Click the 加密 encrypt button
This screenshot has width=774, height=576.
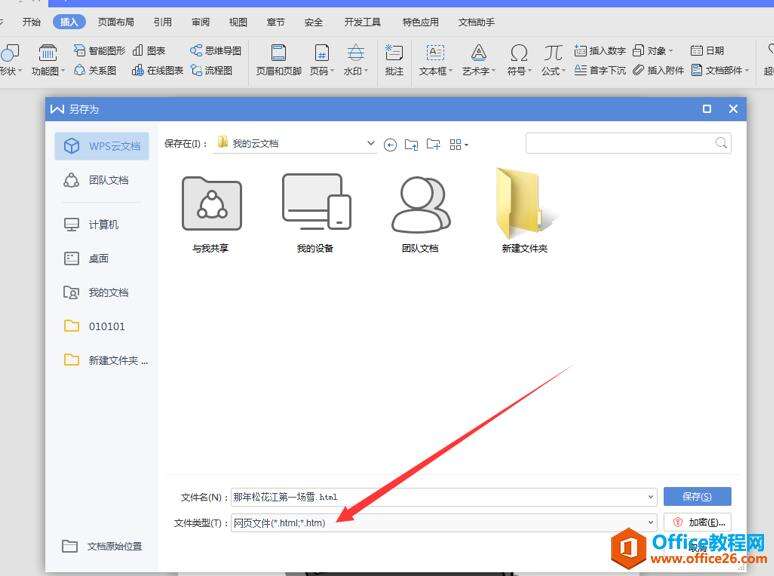697,522
